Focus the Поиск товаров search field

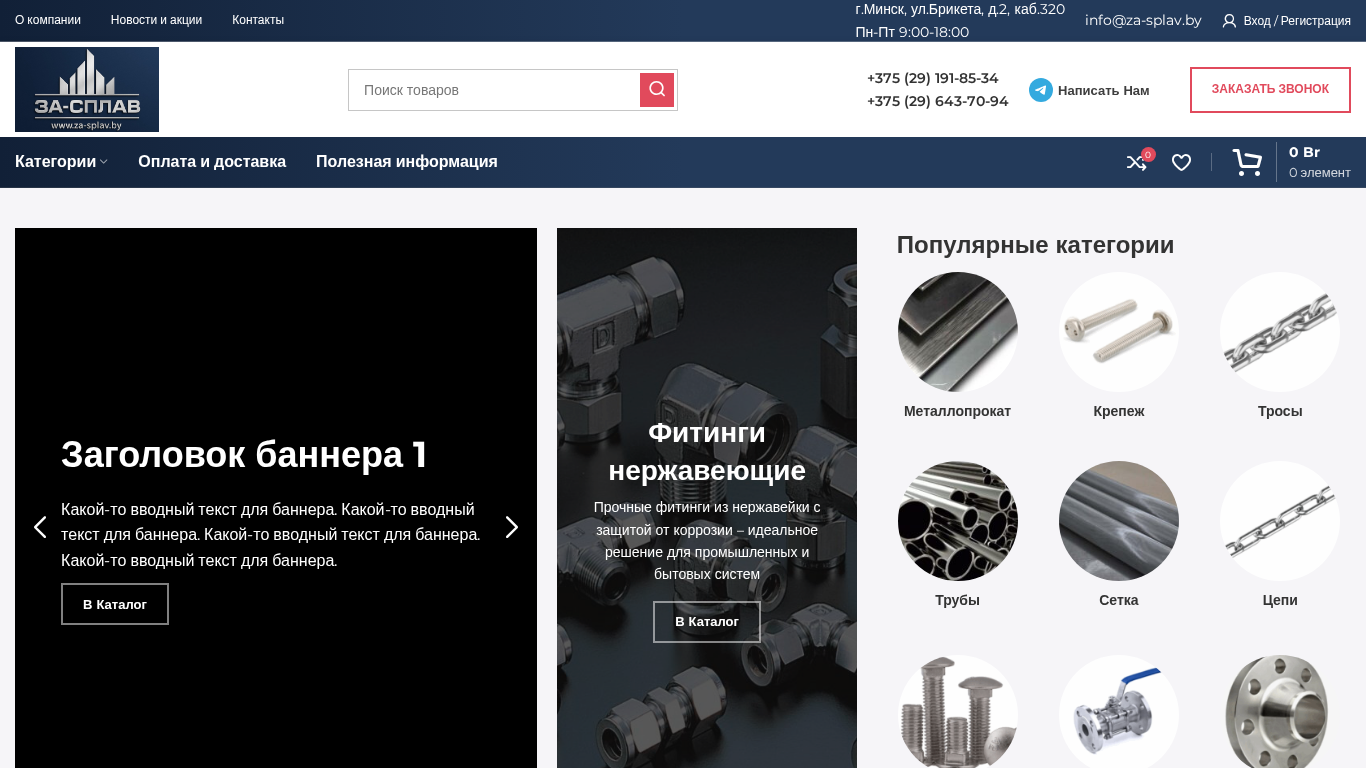494,90
